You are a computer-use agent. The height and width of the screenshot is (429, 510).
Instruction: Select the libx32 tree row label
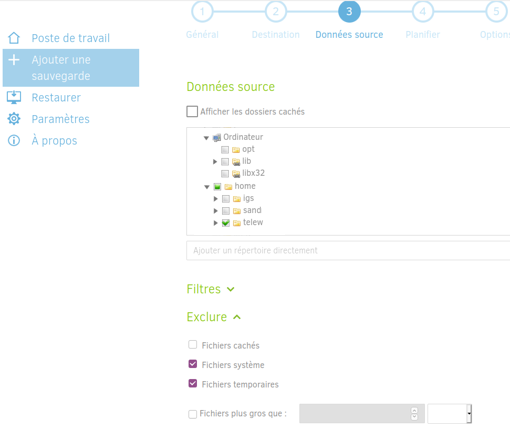(253, 173)
